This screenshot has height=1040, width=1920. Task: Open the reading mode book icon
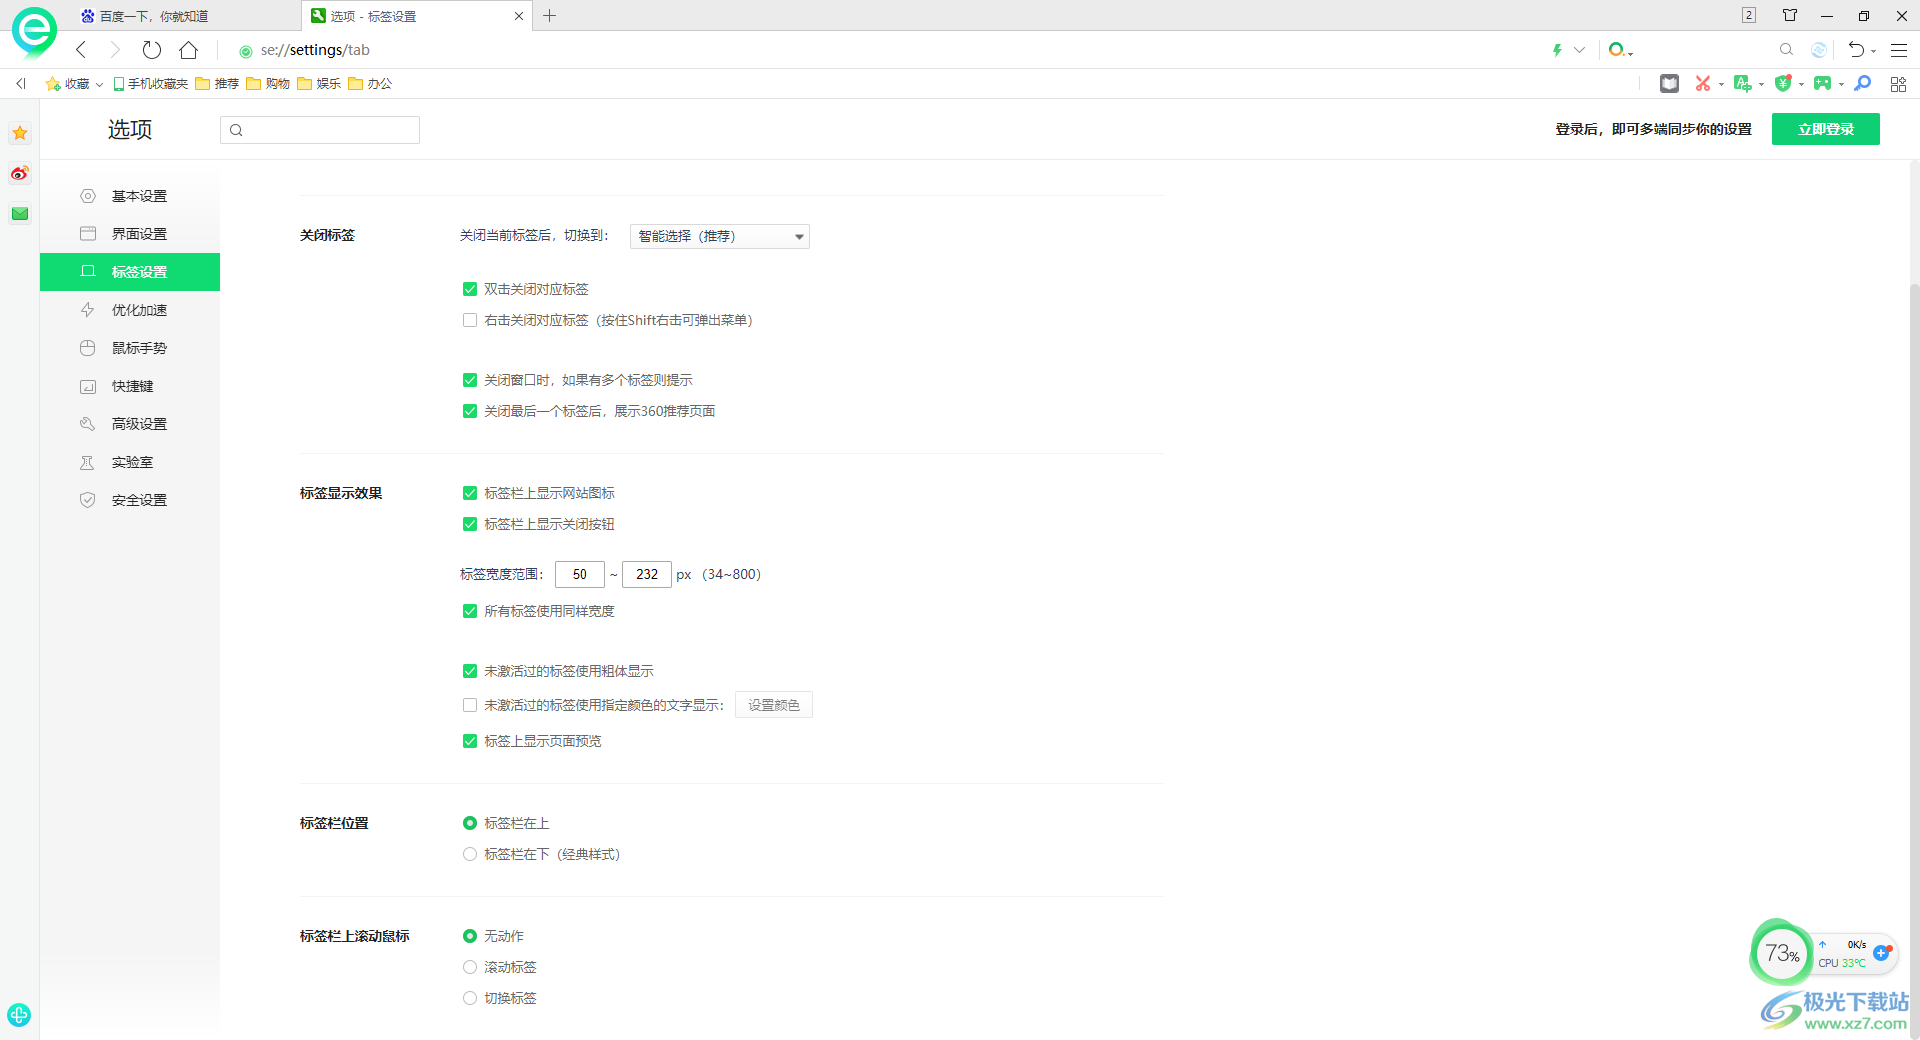(x=1669, y=84)
